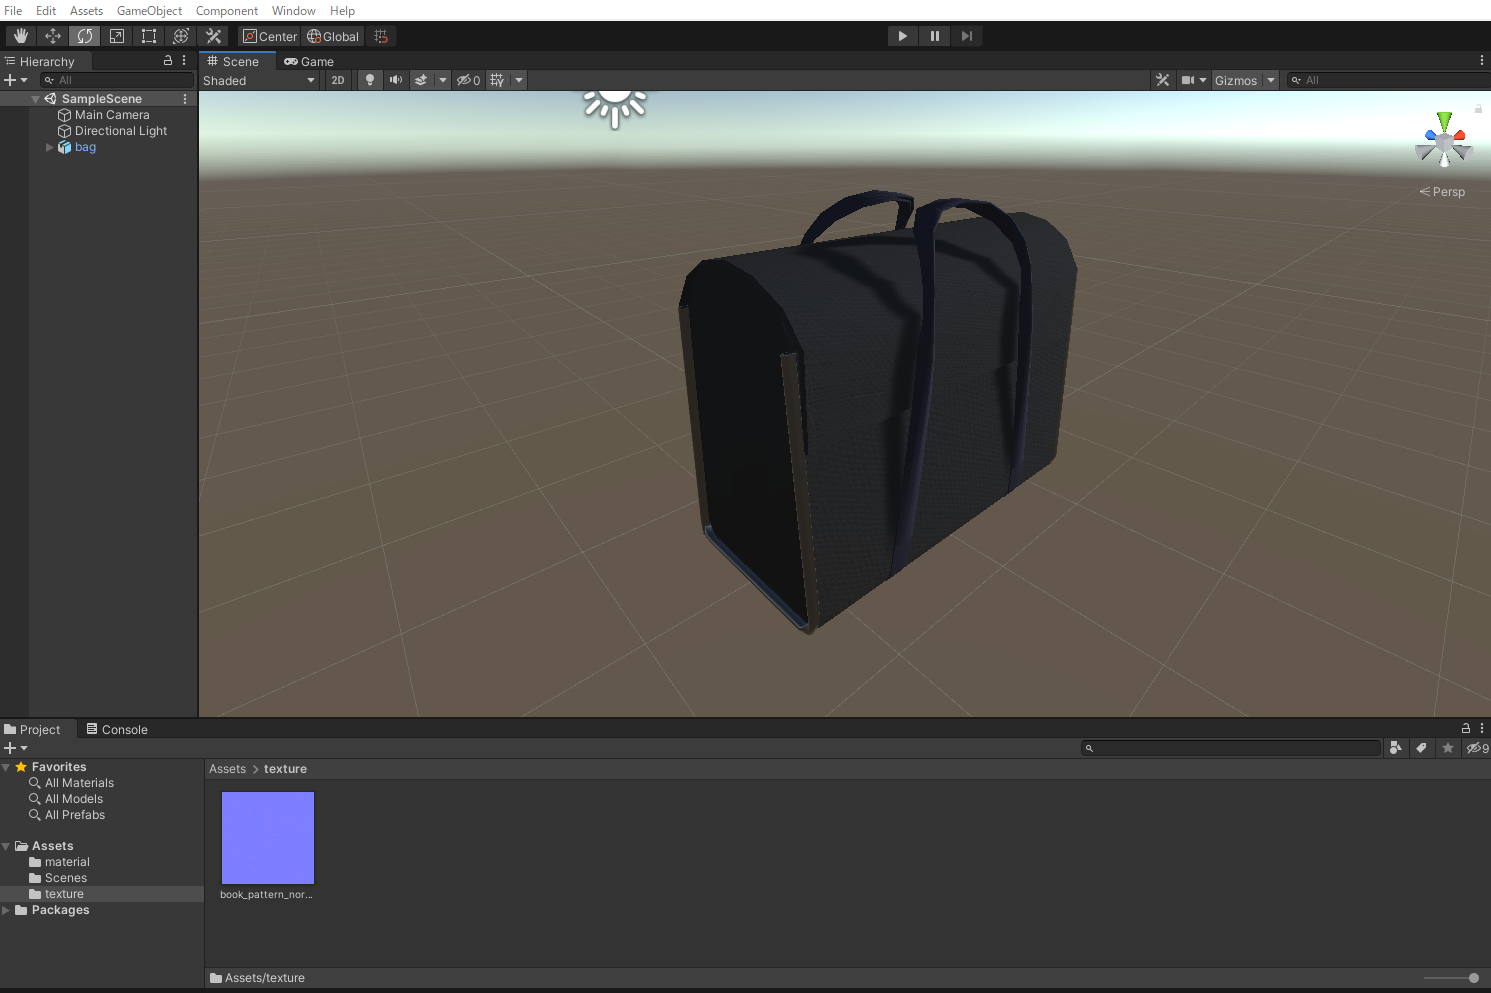Switch tool handle pivot from Center
This screenshot has height=993, width=1491.
(269, 35)
